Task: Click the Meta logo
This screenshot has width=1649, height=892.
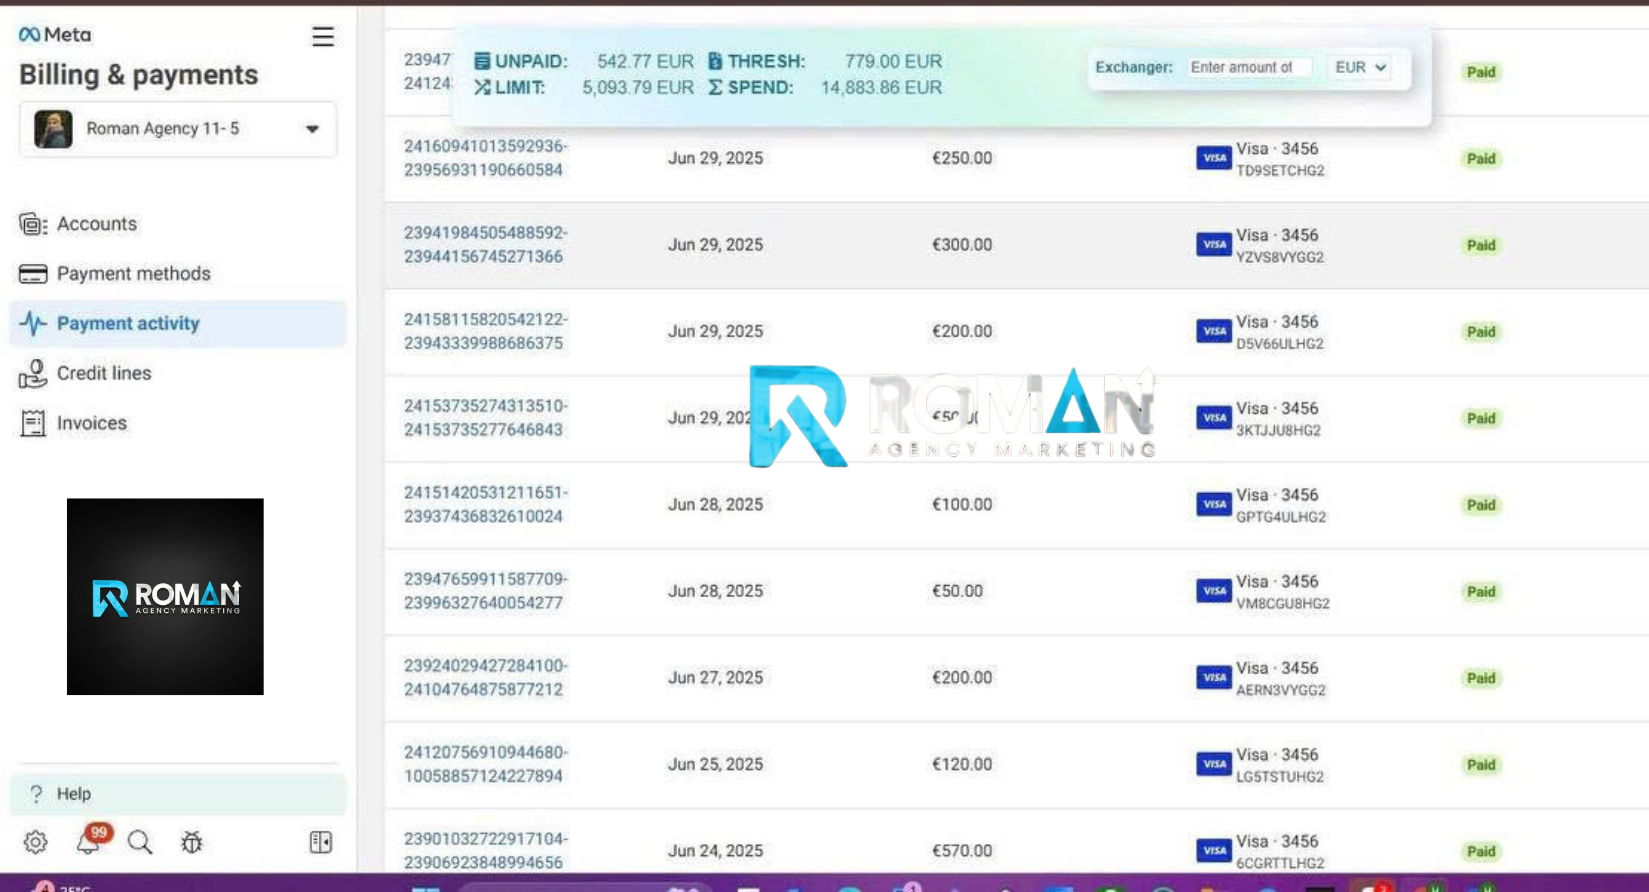Action: [55, 35]
